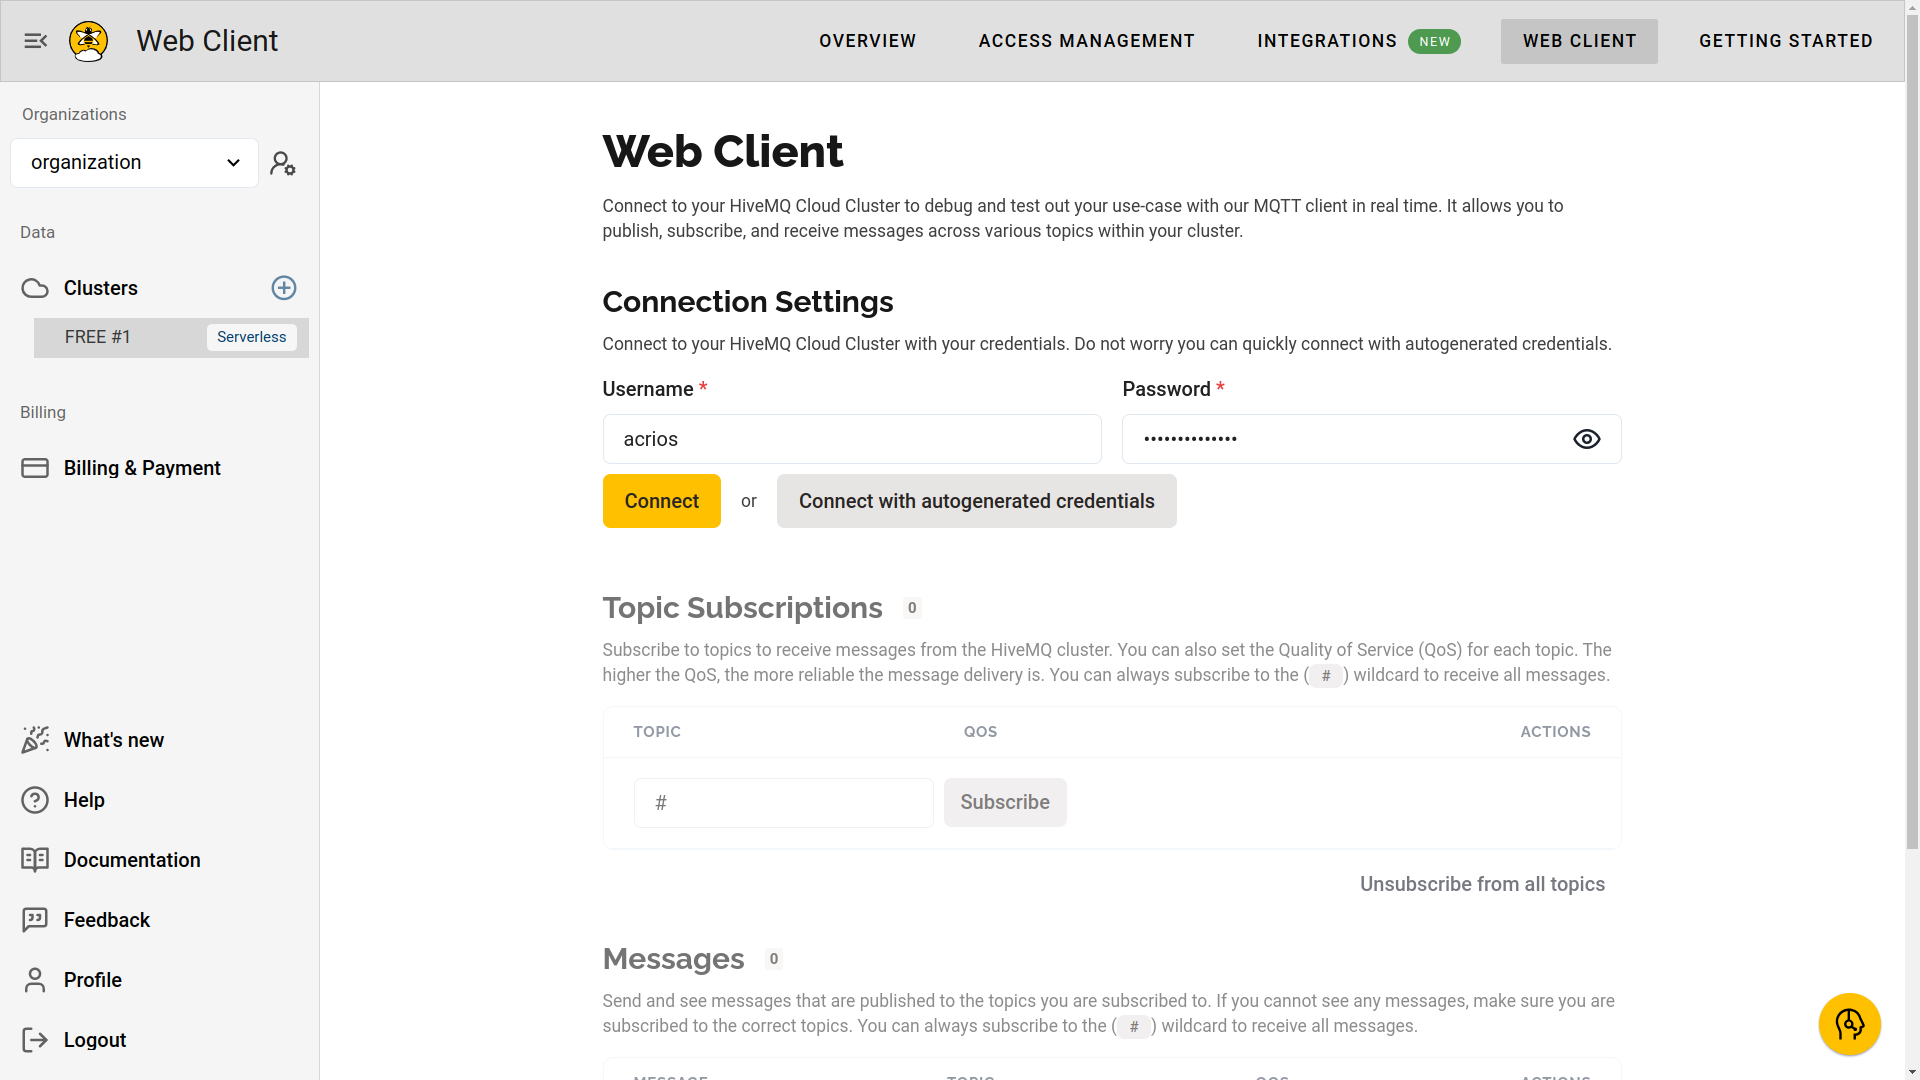Open the Integrations tab
The height and width of the screenshot is (1080, 1920).
(x=1327, y=41)
